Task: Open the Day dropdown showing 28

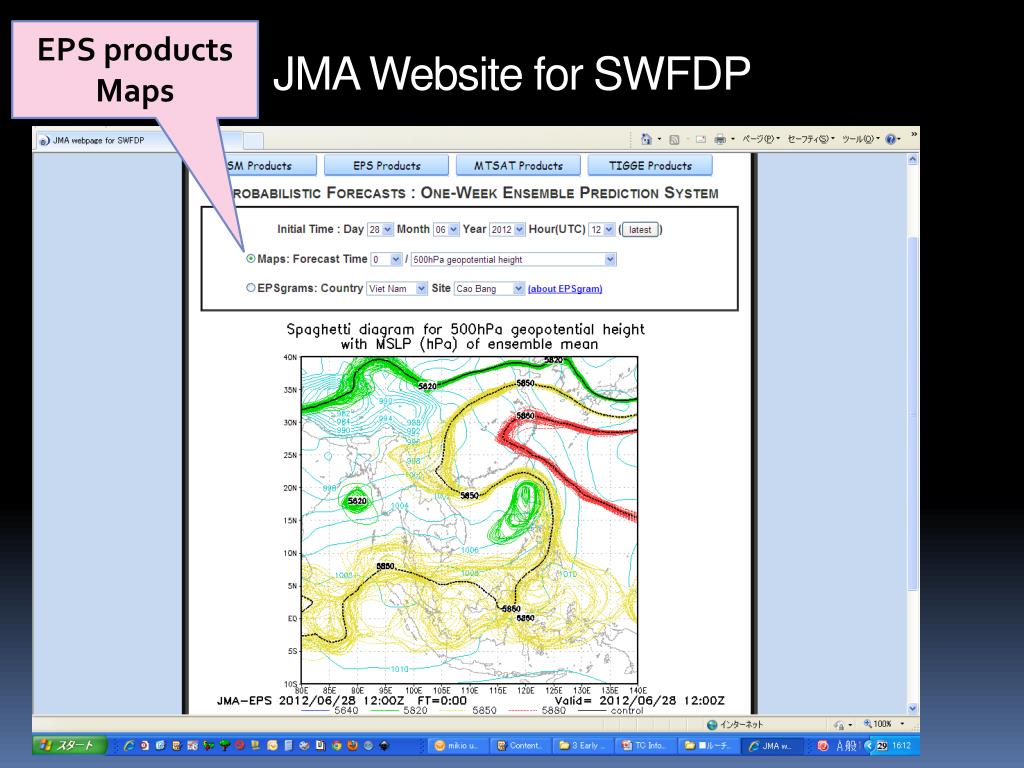Action: pos(380,229)
